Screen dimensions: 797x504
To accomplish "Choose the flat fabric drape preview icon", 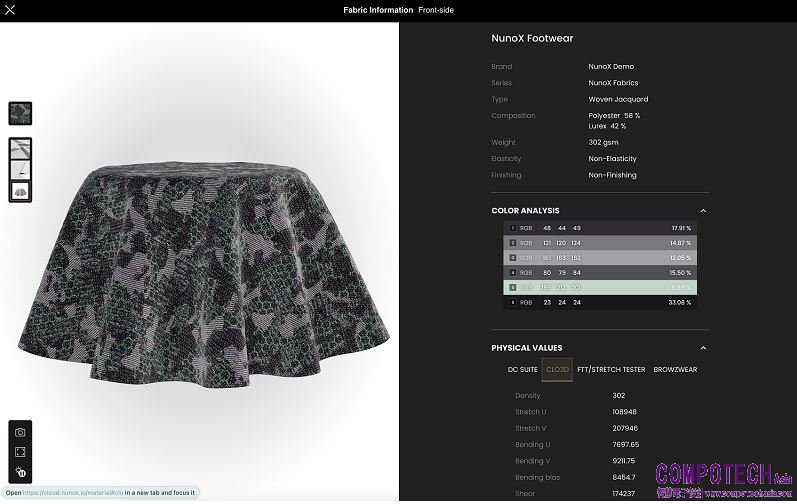I will [20, 148].
